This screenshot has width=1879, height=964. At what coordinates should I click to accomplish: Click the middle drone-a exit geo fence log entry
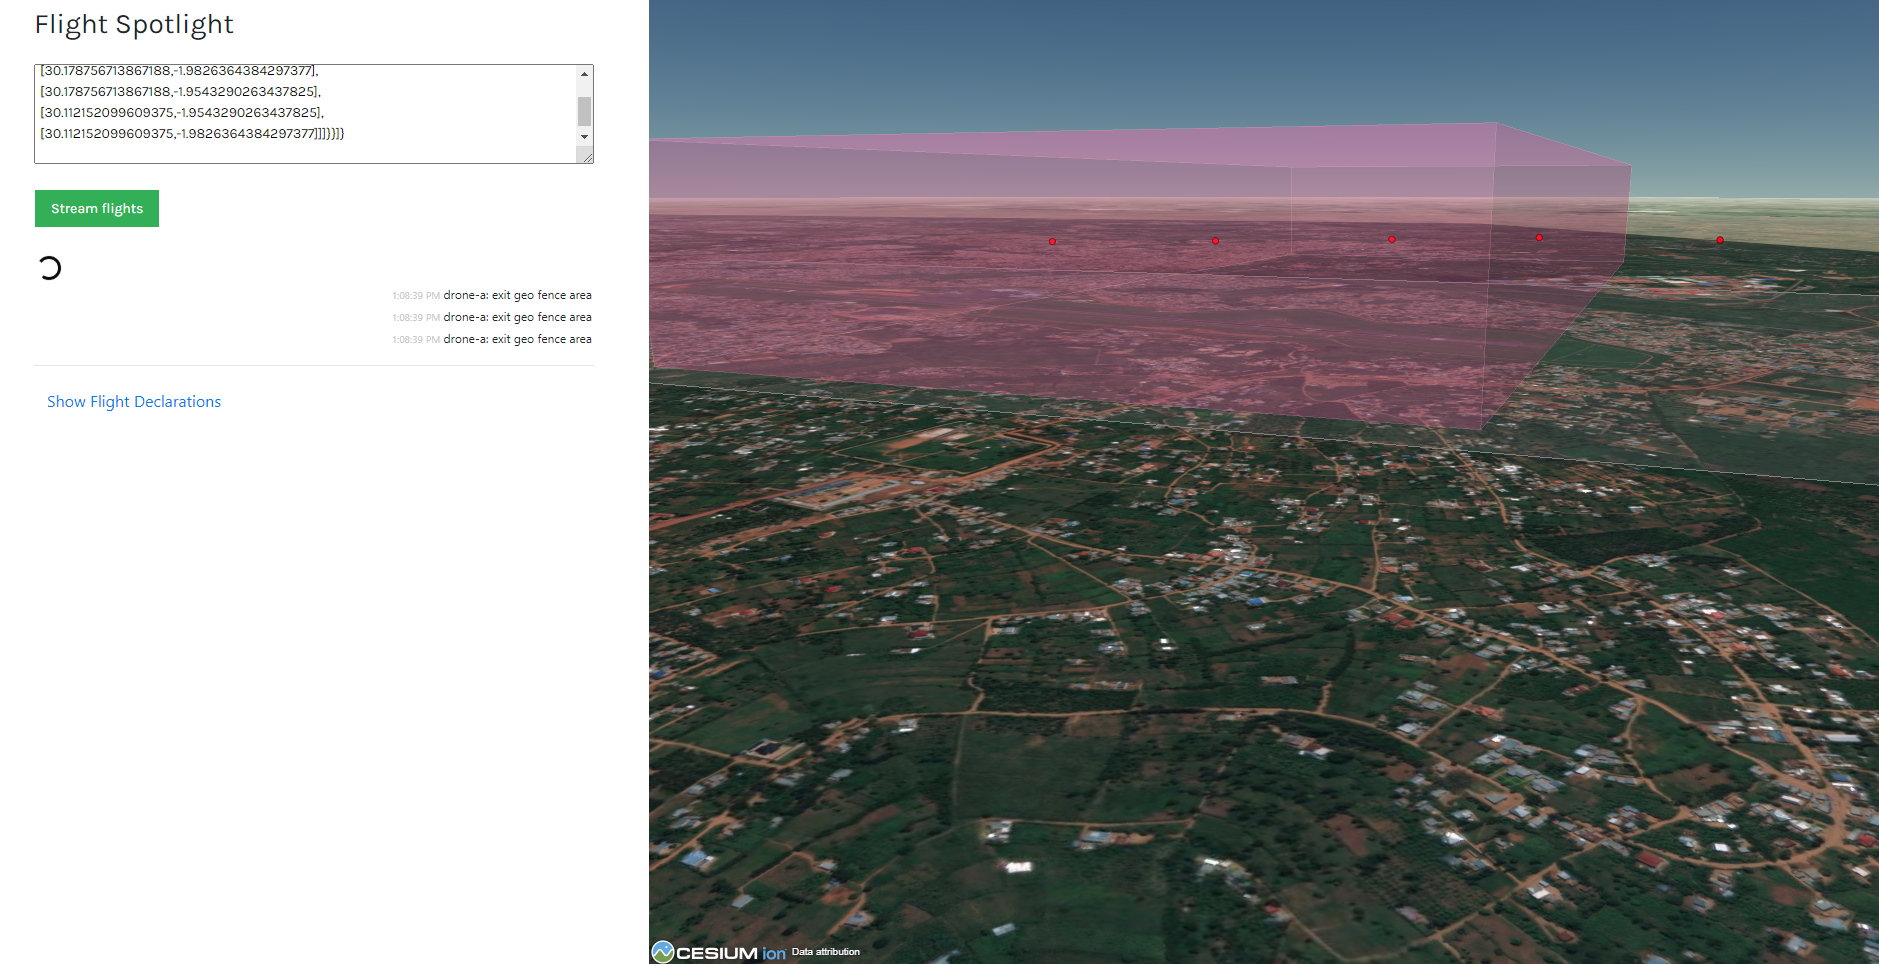pyautogui.click(x=516, y=318)
